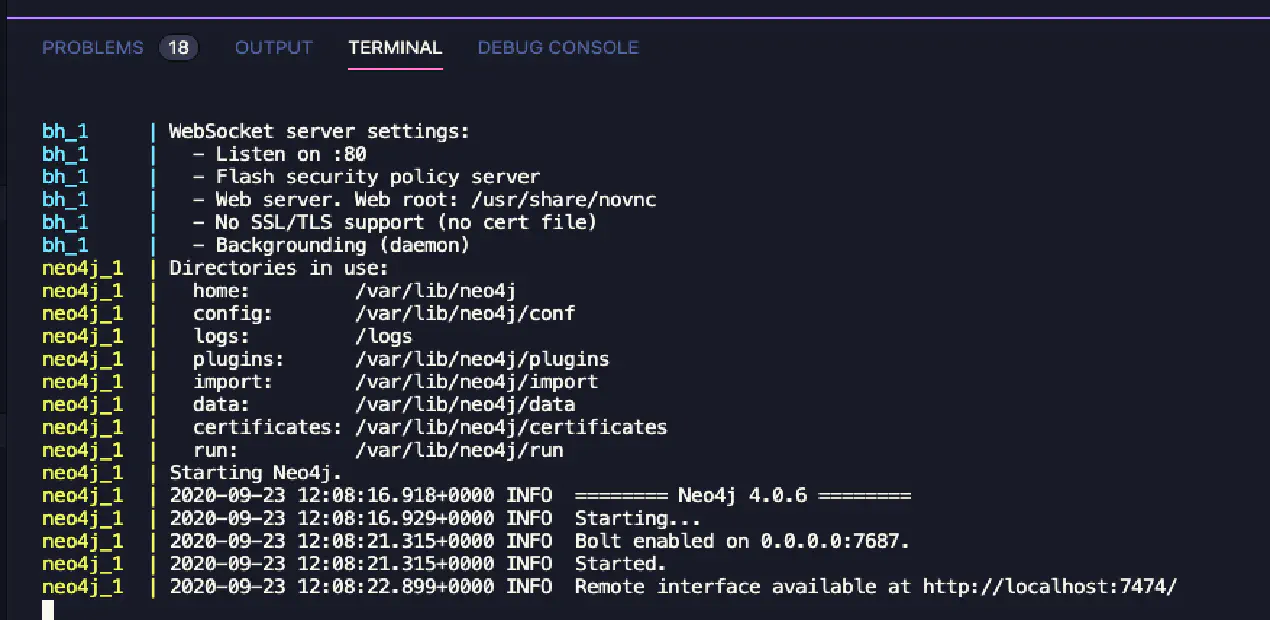Click the terminal cursor block at the prompt
This screenshot has width=1270, height=620.
coord(48,610)
